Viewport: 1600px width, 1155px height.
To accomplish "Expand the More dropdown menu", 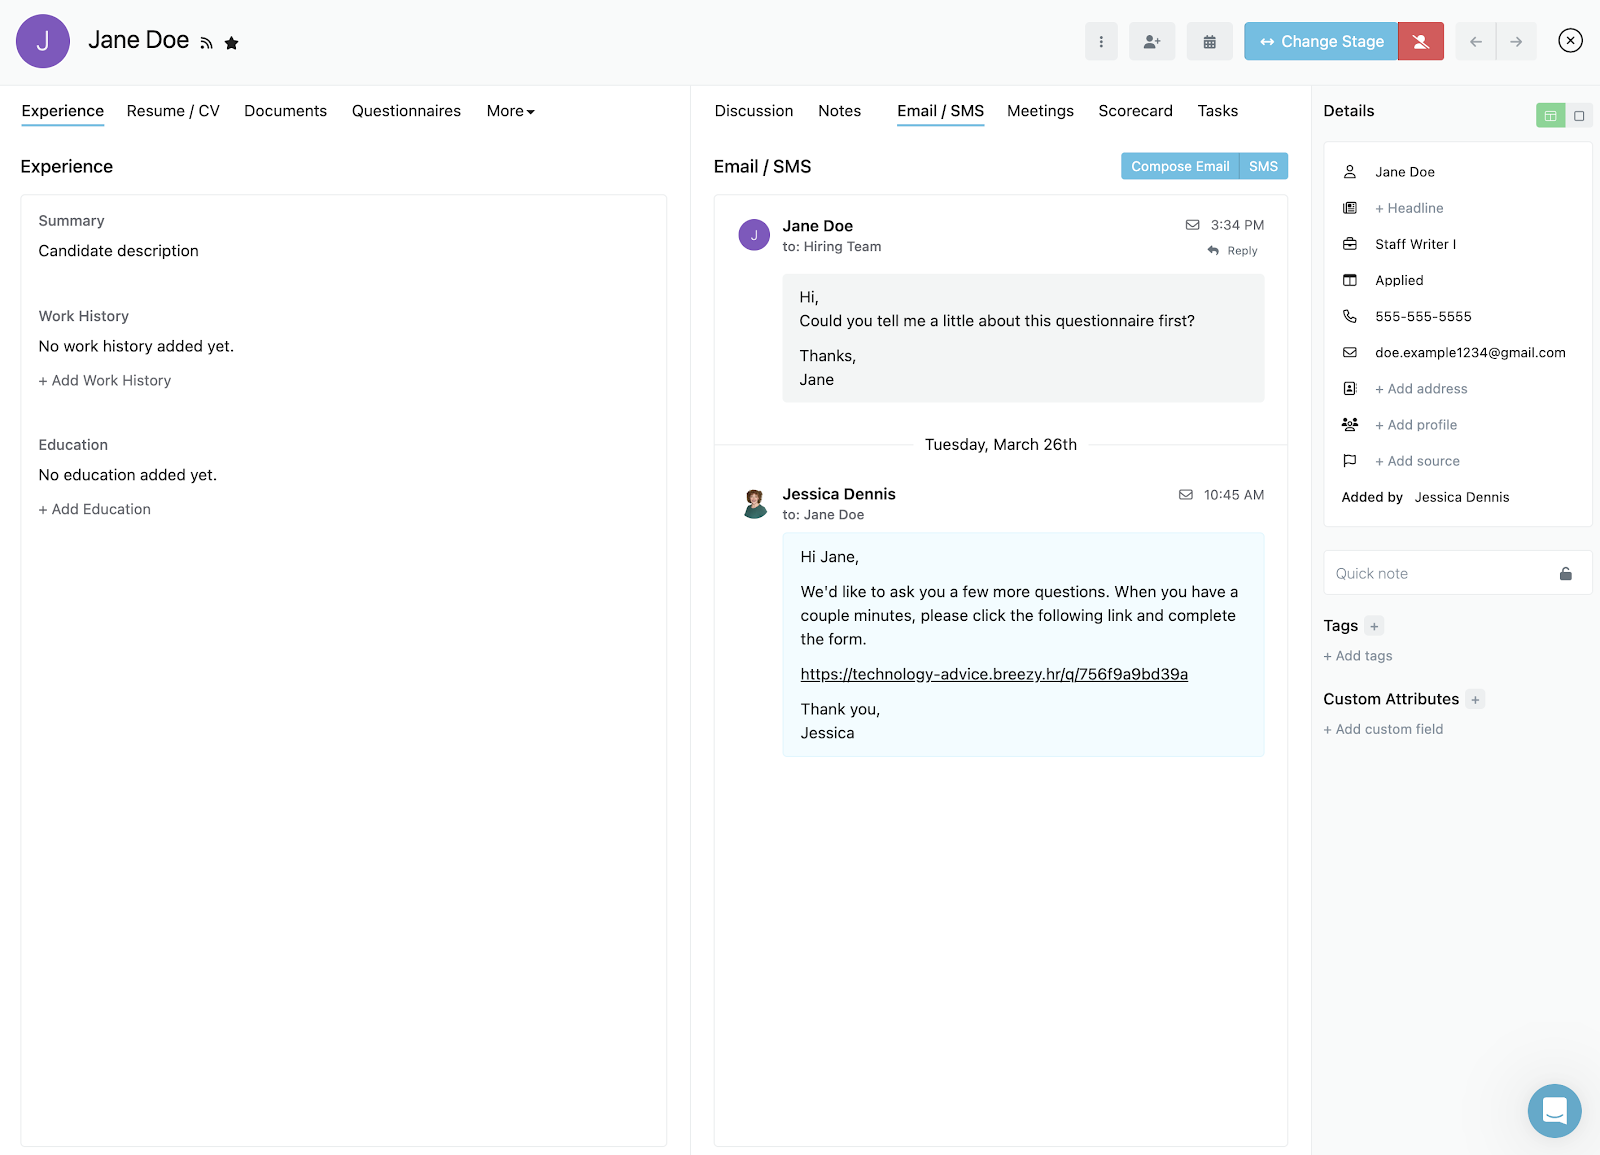I will 511,111.
